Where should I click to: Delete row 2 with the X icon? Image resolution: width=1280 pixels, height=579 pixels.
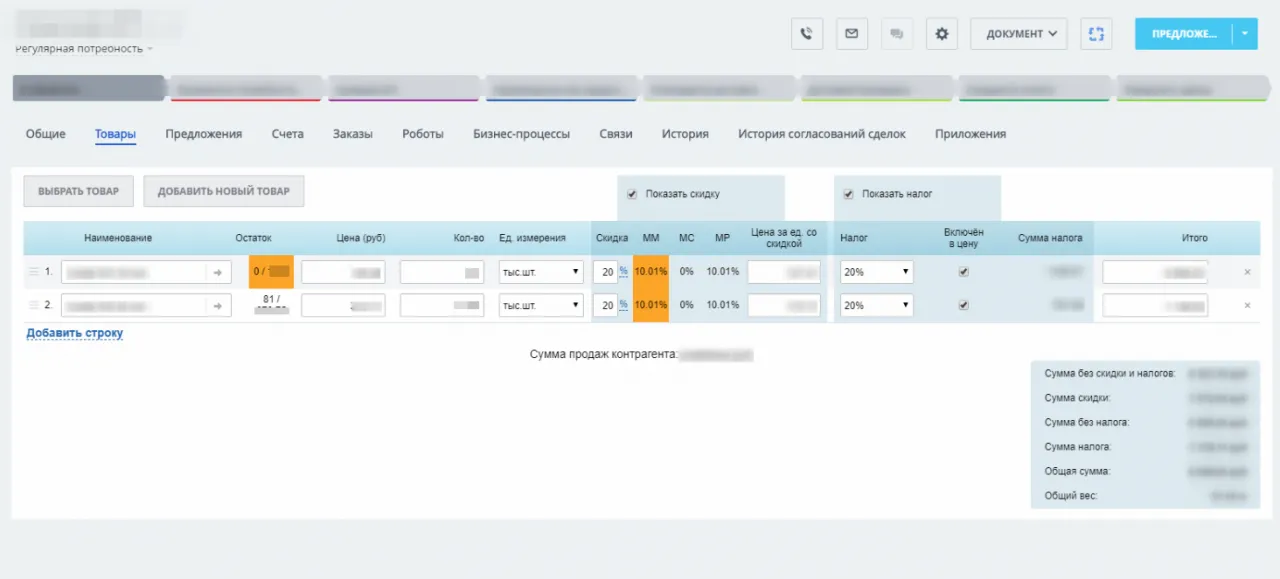click(x=1246, y=305)
